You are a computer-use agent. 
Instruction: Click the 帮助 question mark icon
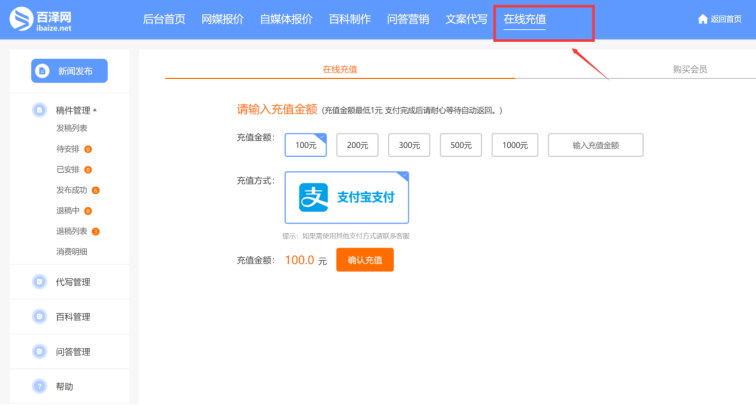click(x=39, y=386)
